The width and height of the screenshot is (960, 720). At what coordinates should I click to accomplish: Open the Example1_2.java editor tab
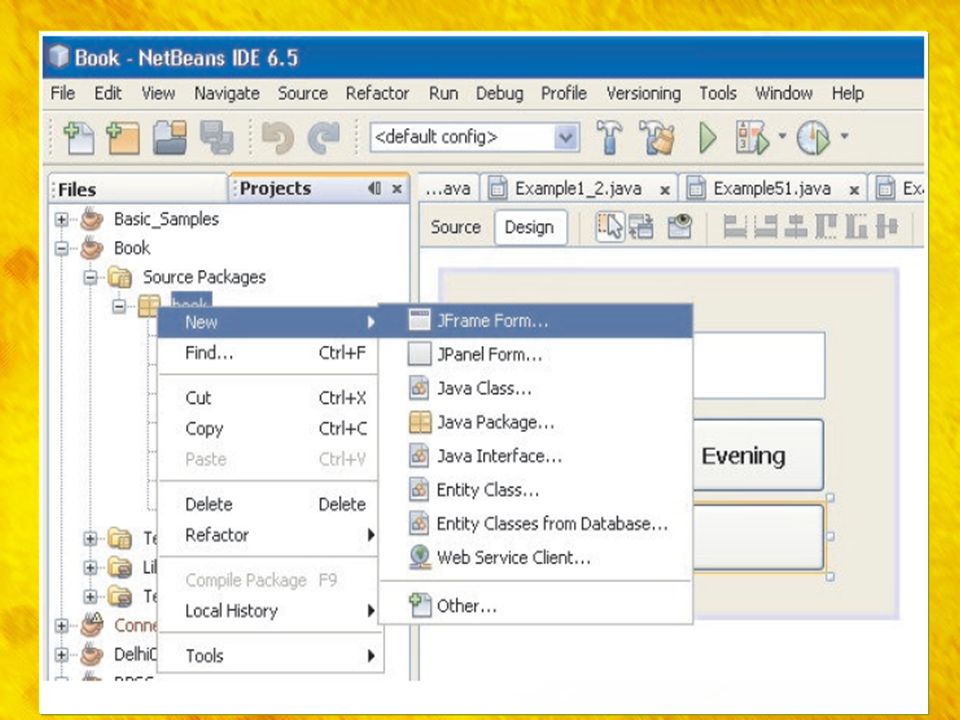[579, 189]
